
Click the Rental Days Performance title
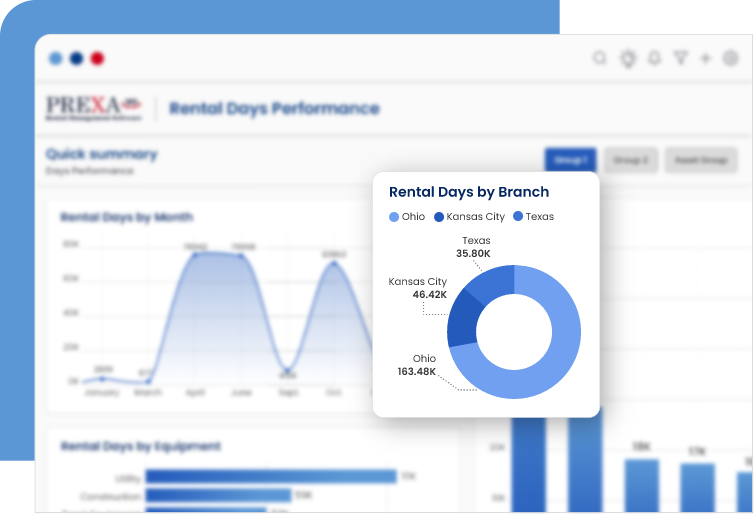pos(274,108)
